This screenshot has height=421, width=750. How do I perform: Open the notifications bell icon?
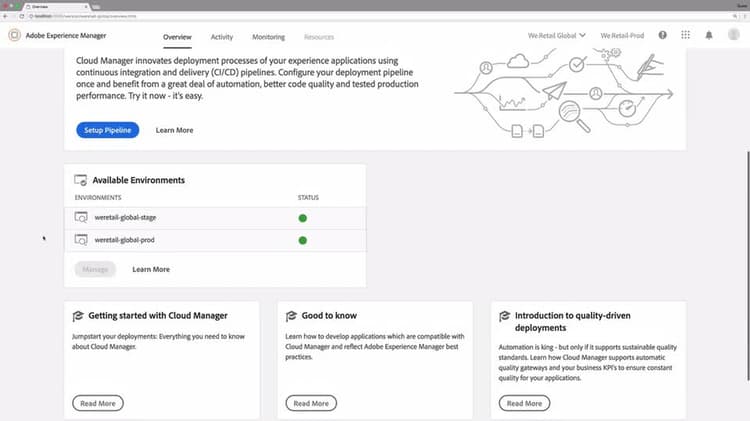(x=709, y=35)
